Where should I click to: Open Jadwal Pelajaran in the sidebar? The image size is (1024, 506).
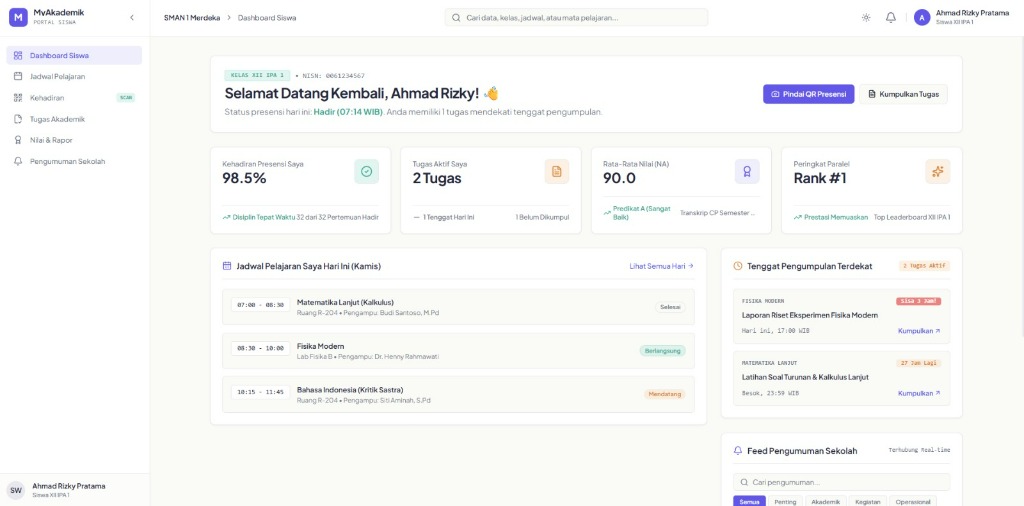[x=74, y=76]
